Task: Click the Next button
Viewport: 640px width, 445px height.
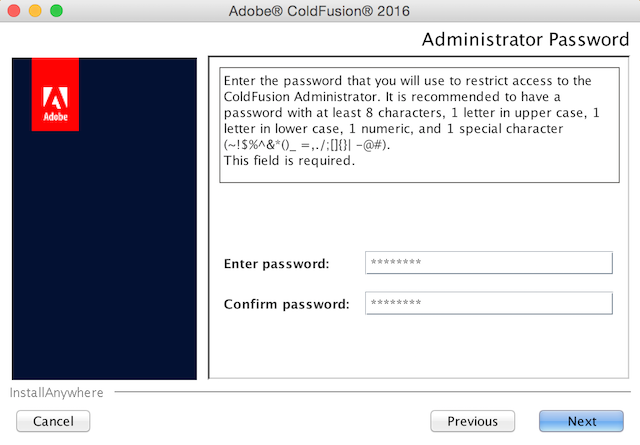Action: [x=581, y=421]
